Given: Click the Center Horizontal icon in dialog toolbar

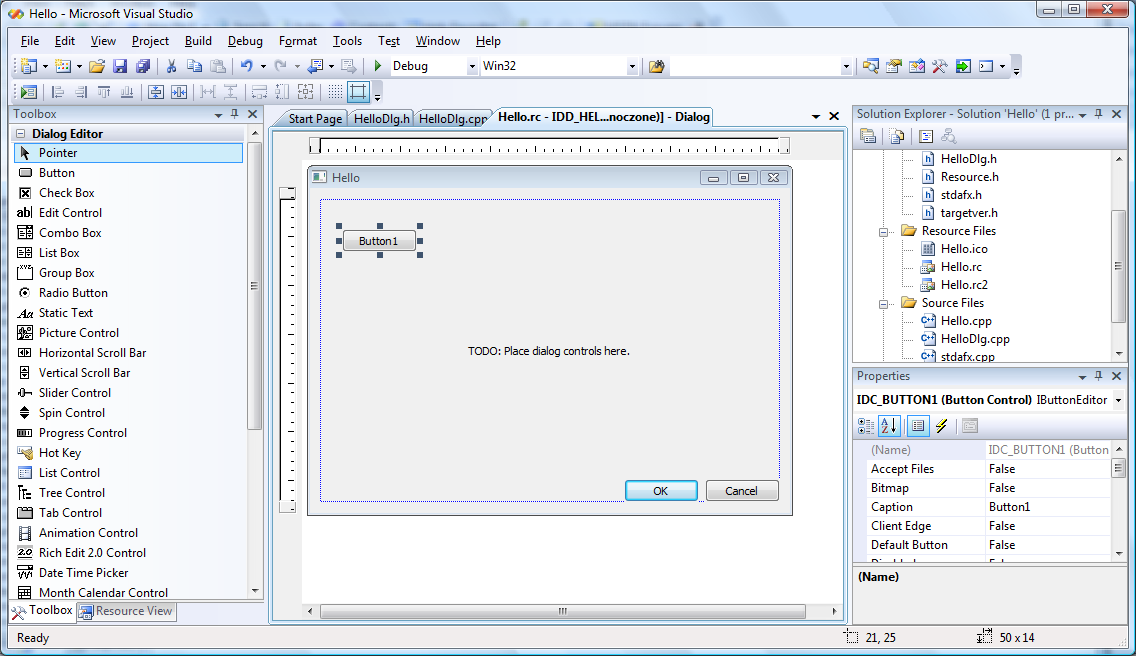Looking at the screenshot, I should [x=179, y=92].
